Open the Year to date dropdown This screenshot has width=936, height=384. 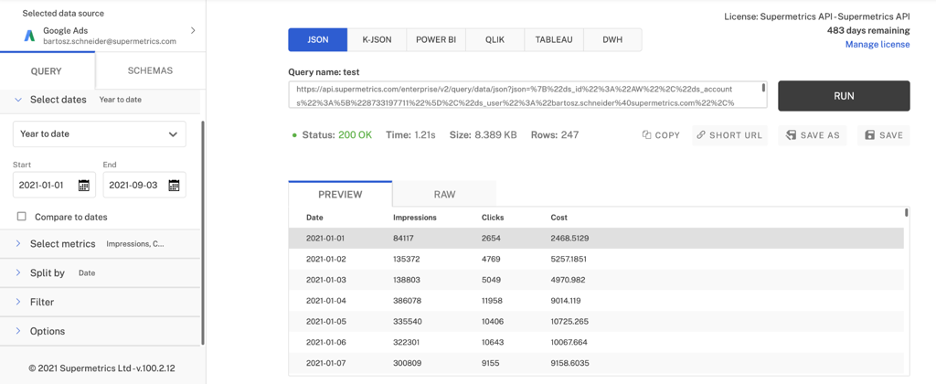pos(100,134)
